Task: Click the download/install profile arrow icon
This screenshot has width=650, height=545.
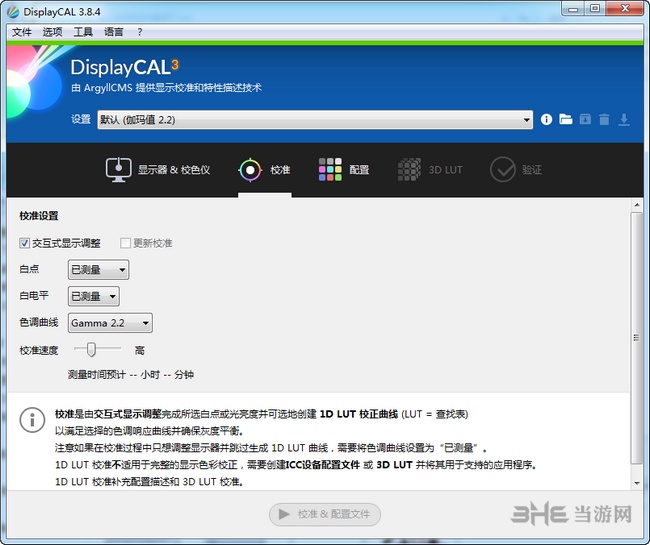Action: (624, 120)
